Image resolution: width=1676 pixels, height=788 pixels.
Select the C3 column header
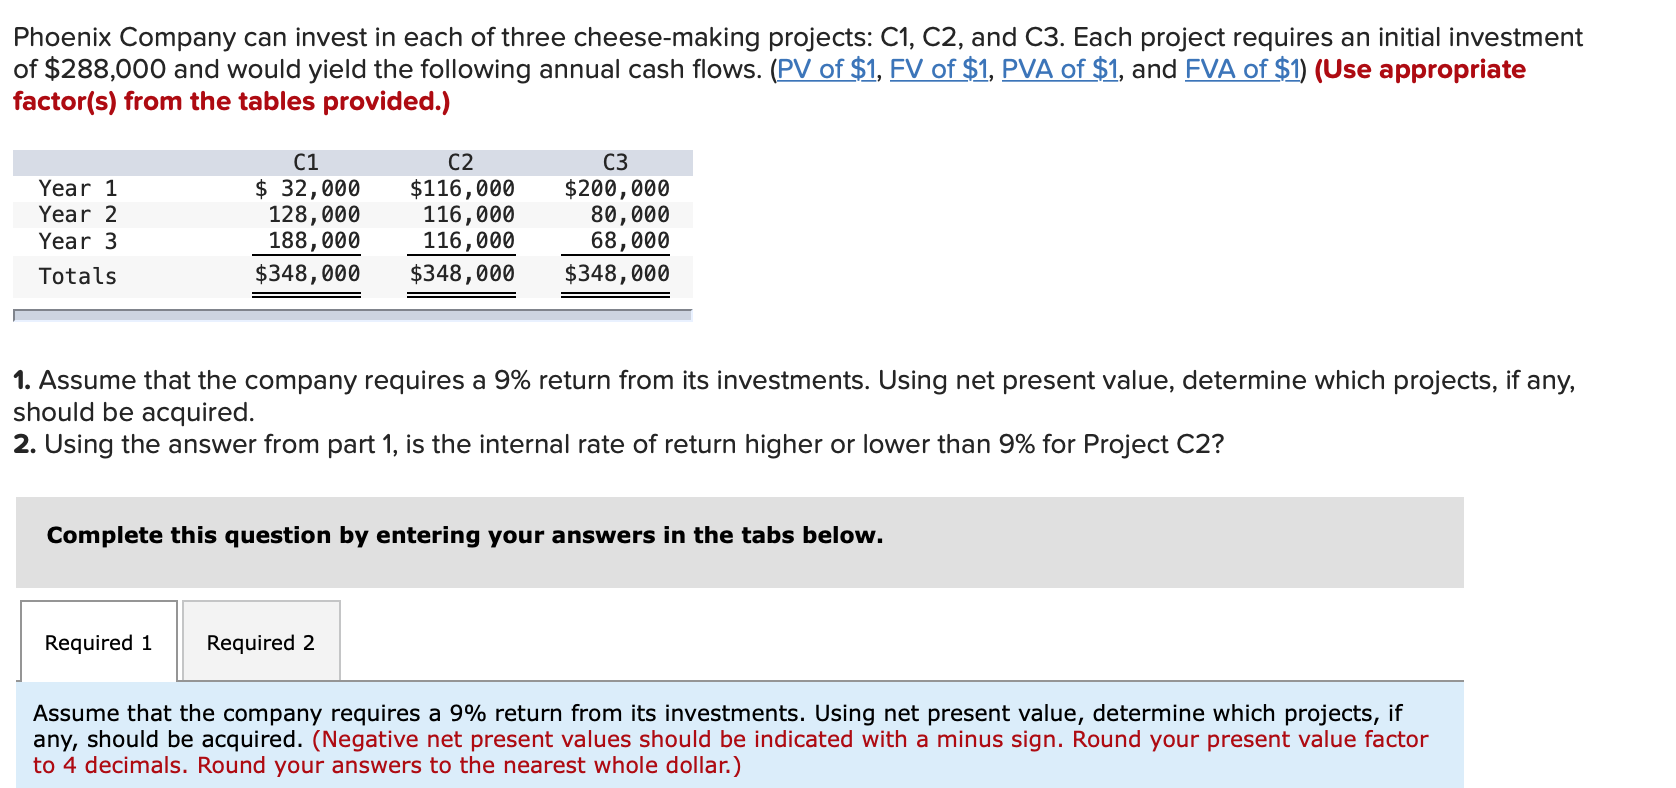614,161
